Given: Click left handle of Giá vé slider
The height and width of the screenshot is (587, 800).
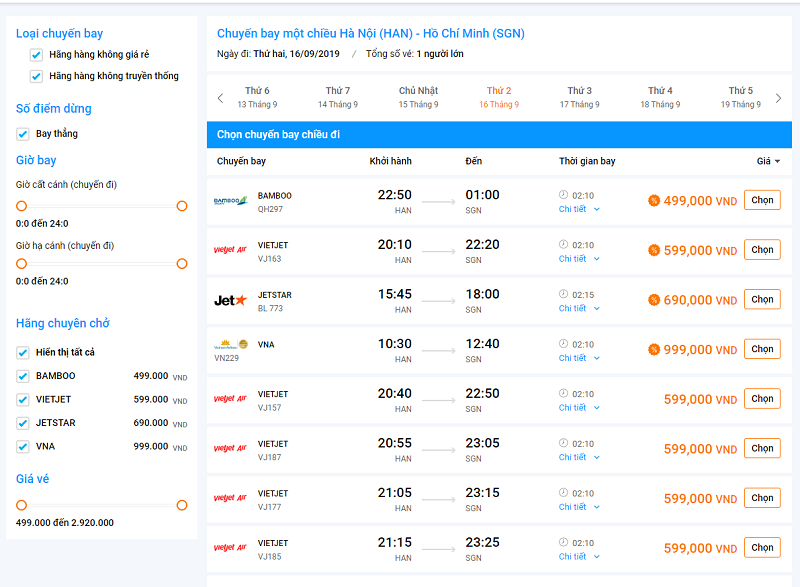Looking at the screenshot, I should 21,505.
